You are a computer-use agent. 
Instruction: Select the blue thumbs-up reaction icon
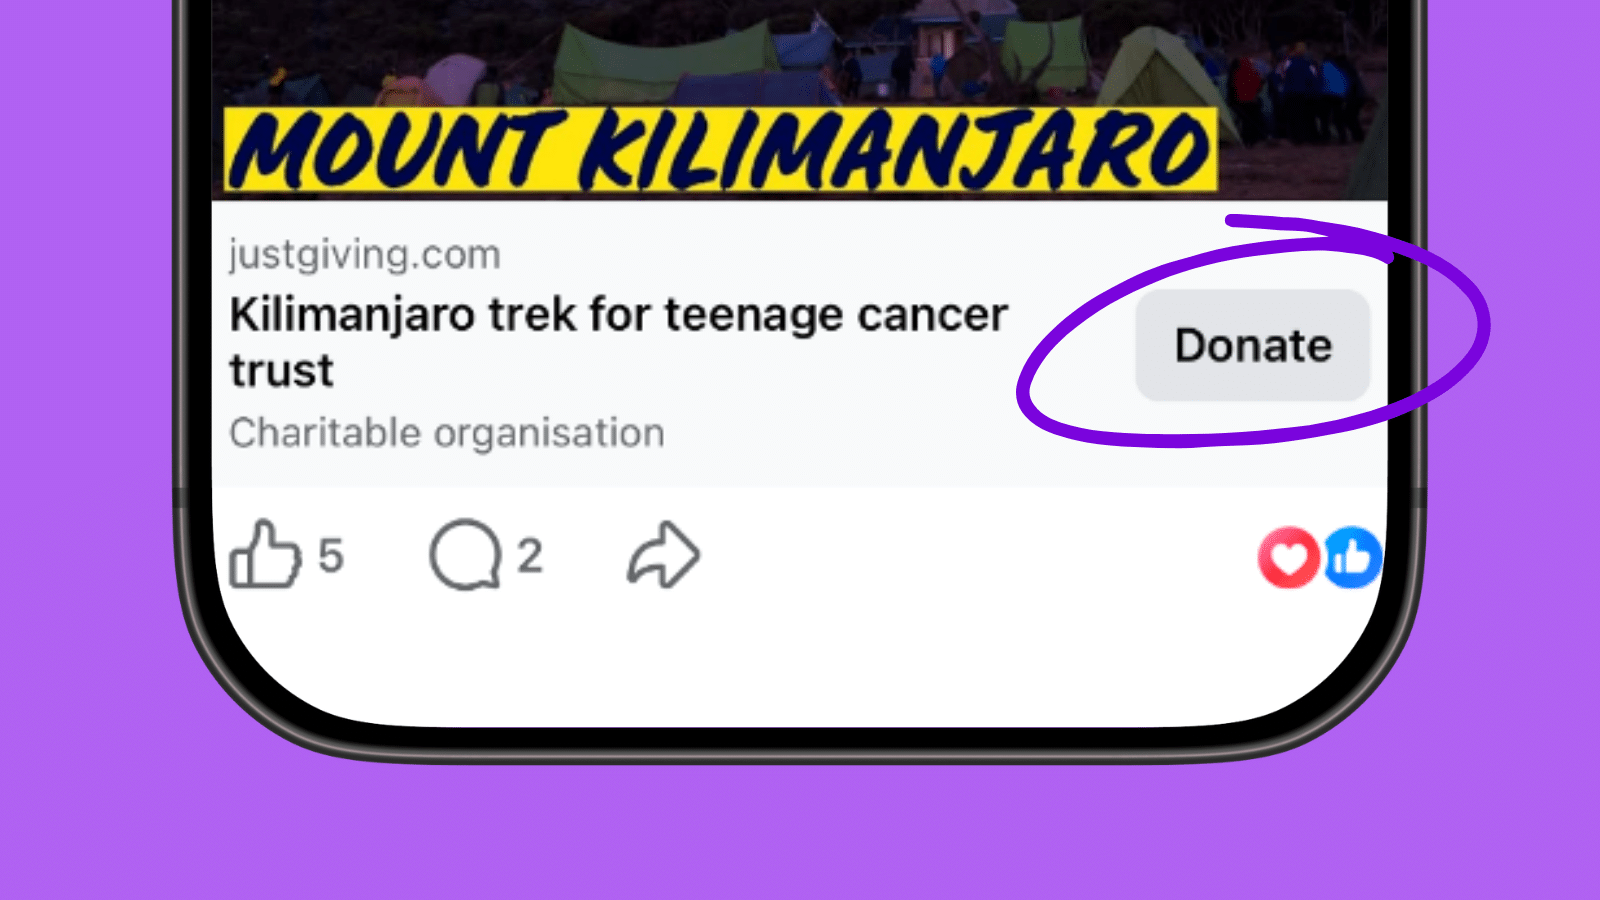pos(1353,557)
